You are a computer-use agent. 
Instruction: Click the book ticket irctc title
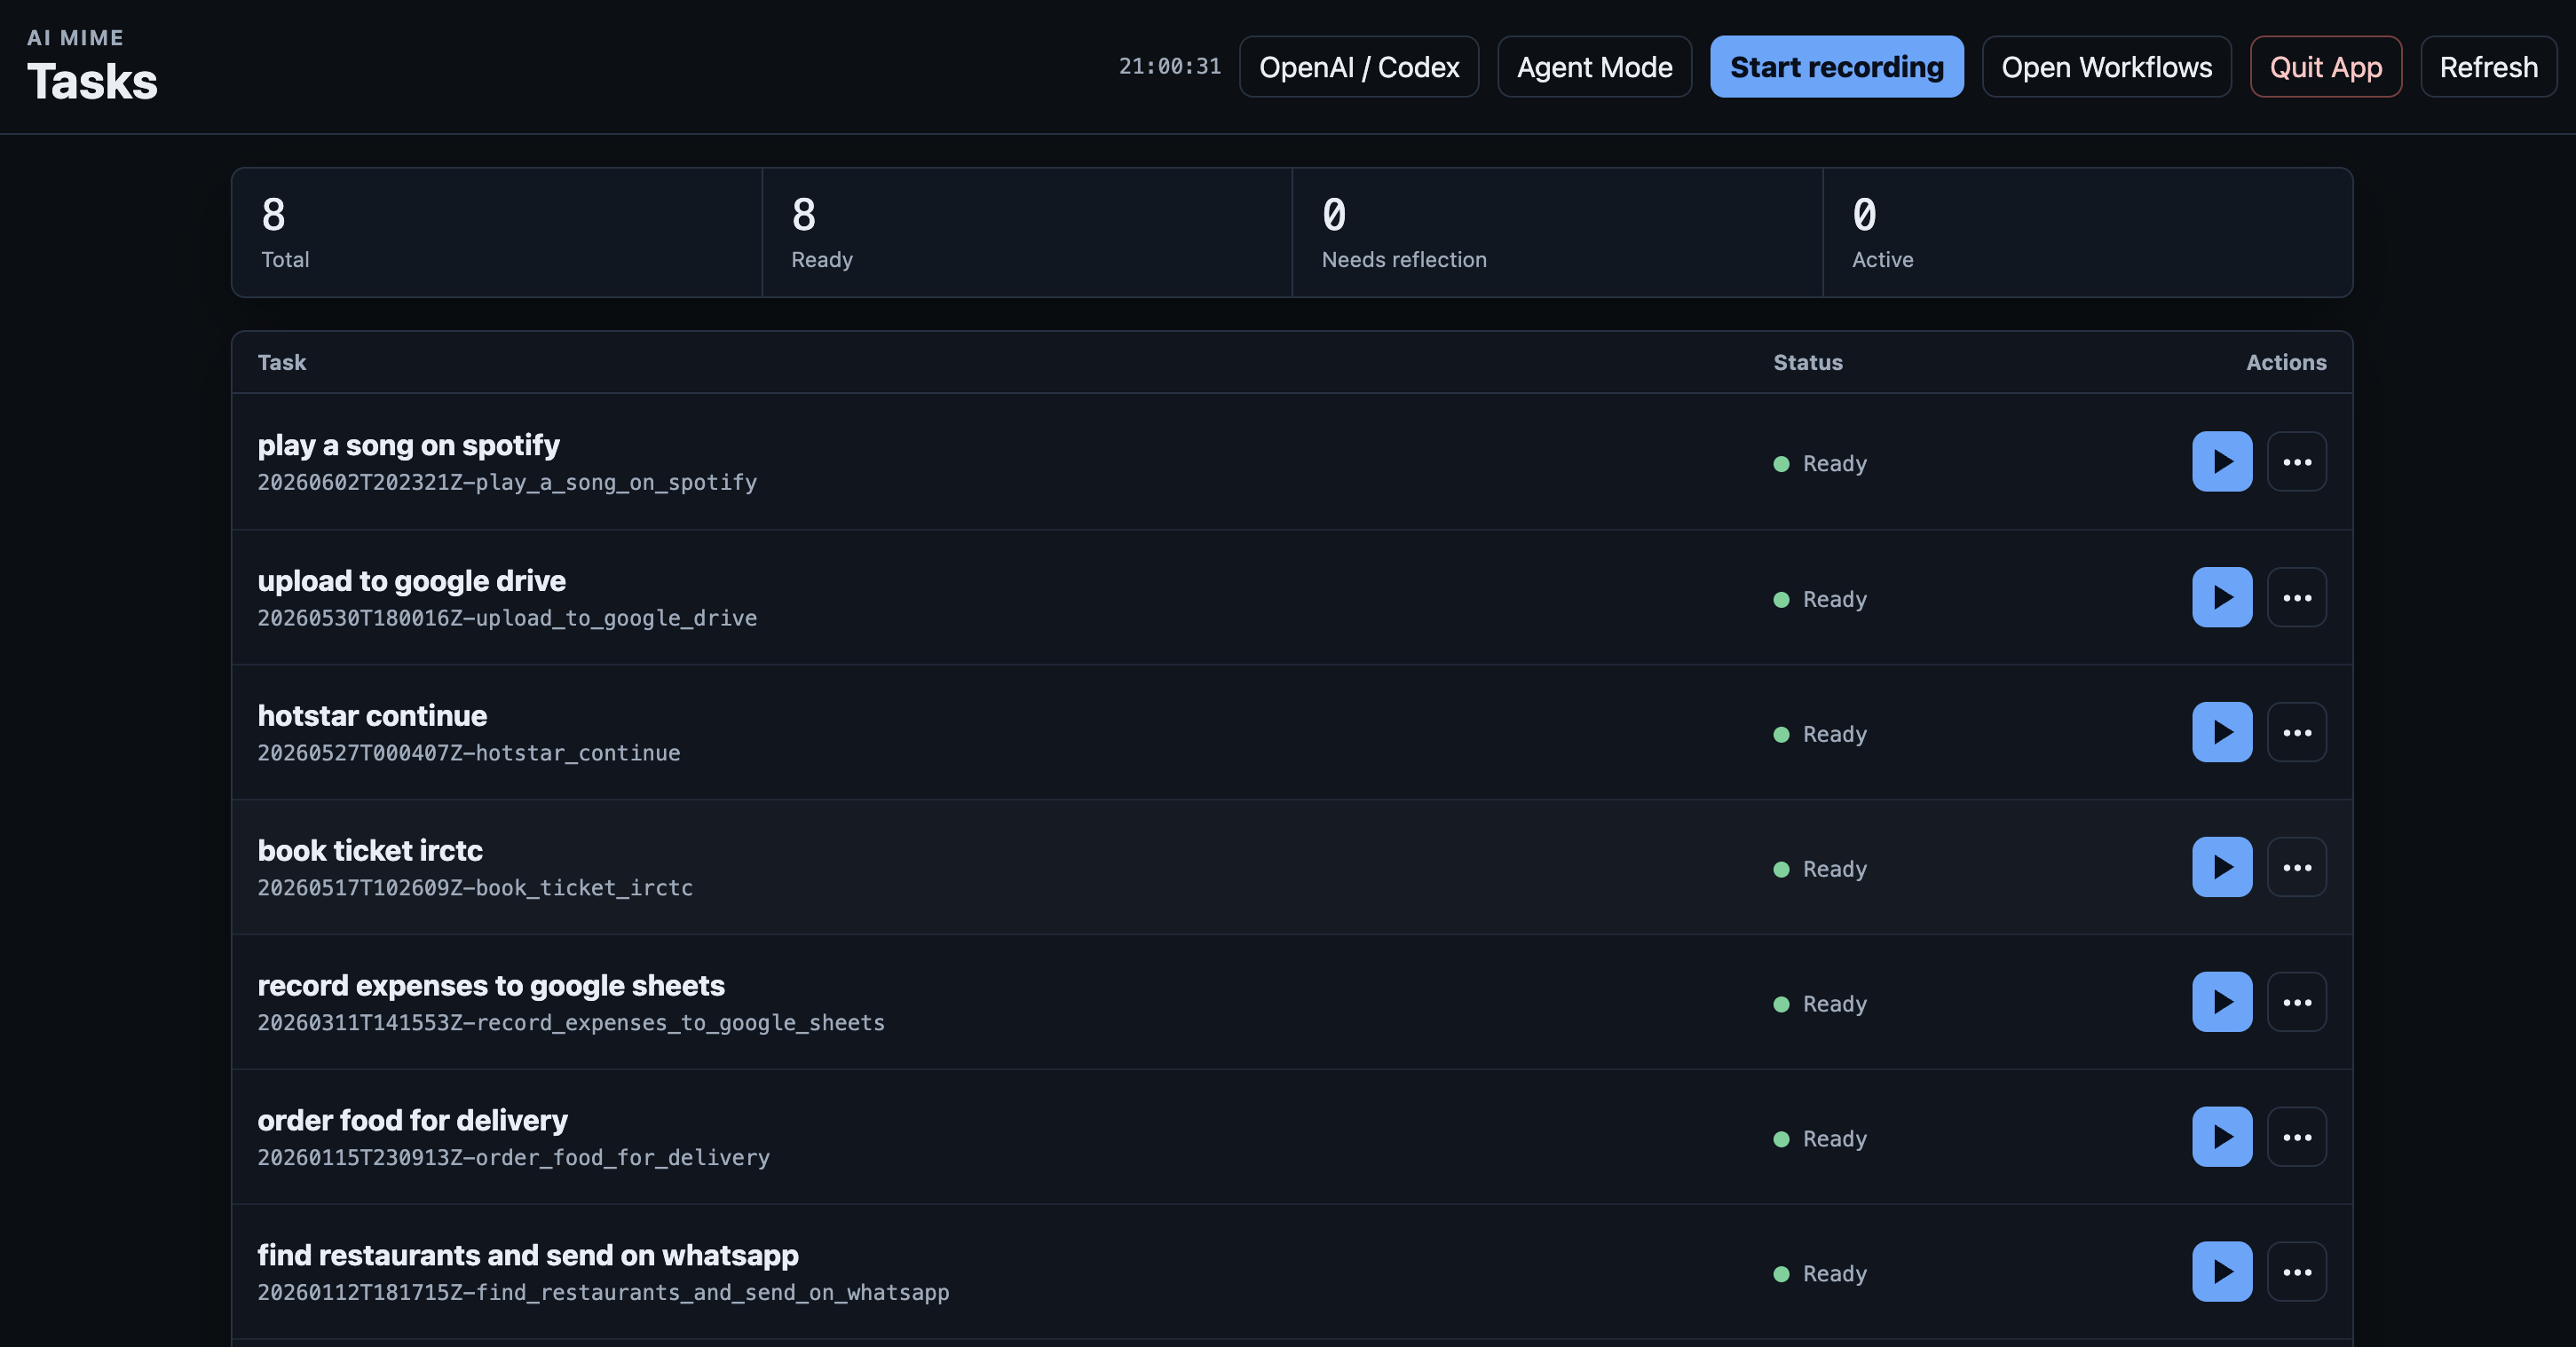[x=370, y=851]
